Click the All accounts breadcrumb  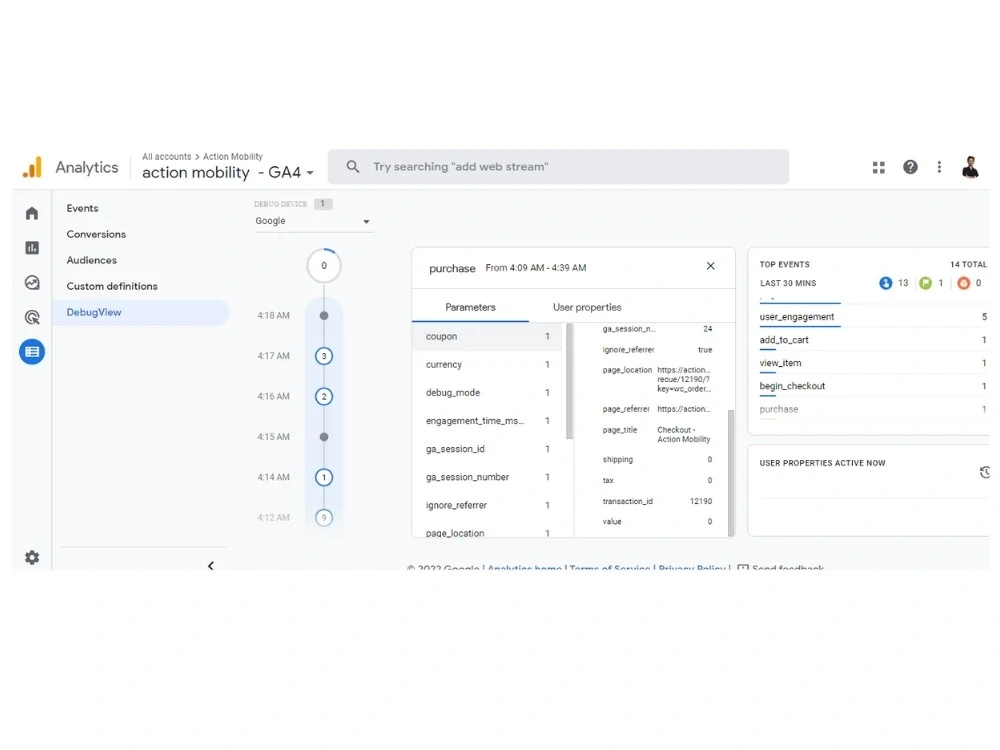[x=166, y=156]
